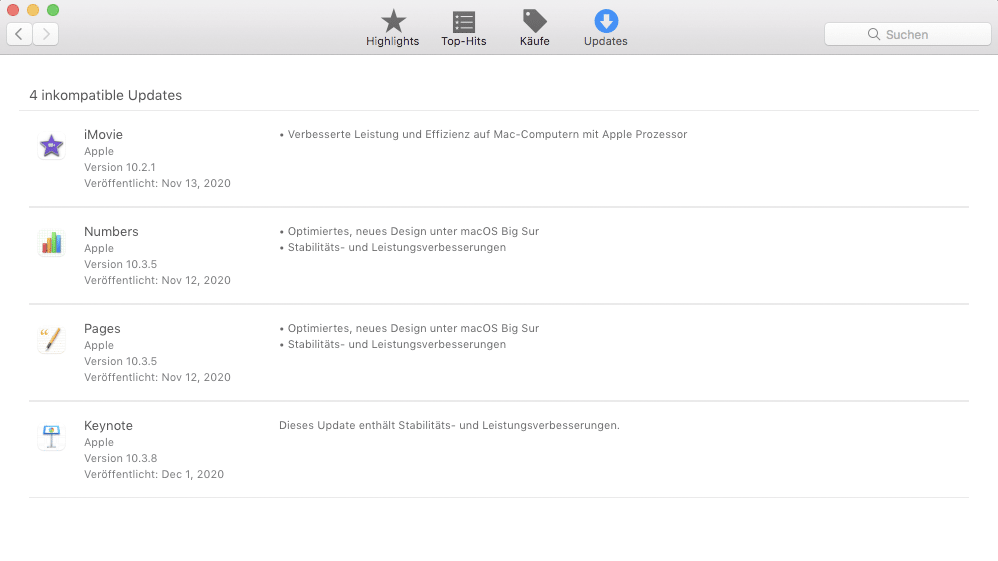Select the Updates tab
The image size is (998, 561).
tap(605, 29)
